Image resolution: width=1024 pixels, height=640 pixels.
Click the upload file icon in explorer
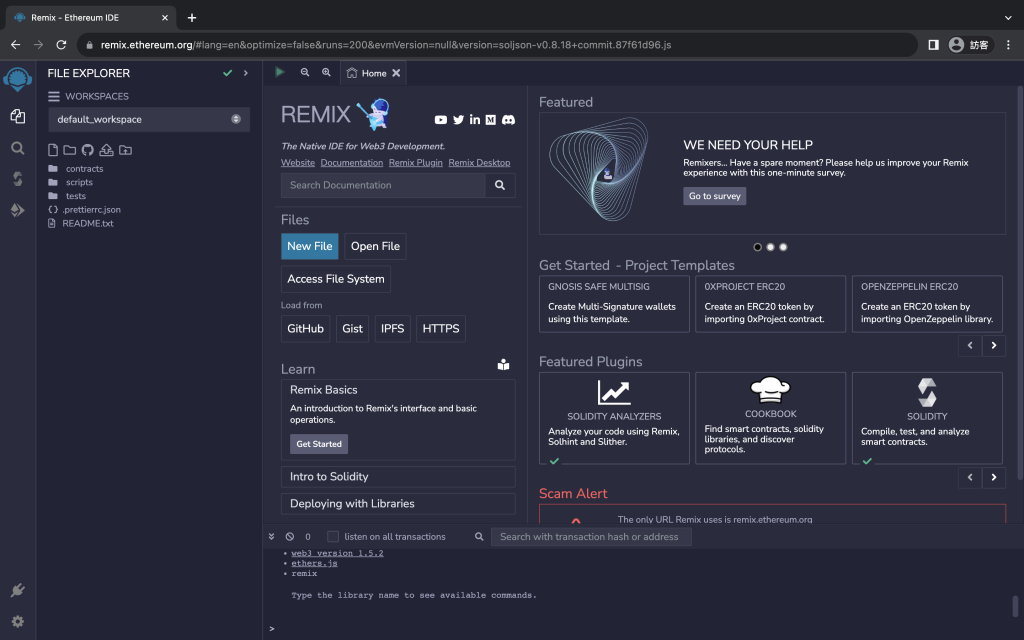(x=106, y=150)
